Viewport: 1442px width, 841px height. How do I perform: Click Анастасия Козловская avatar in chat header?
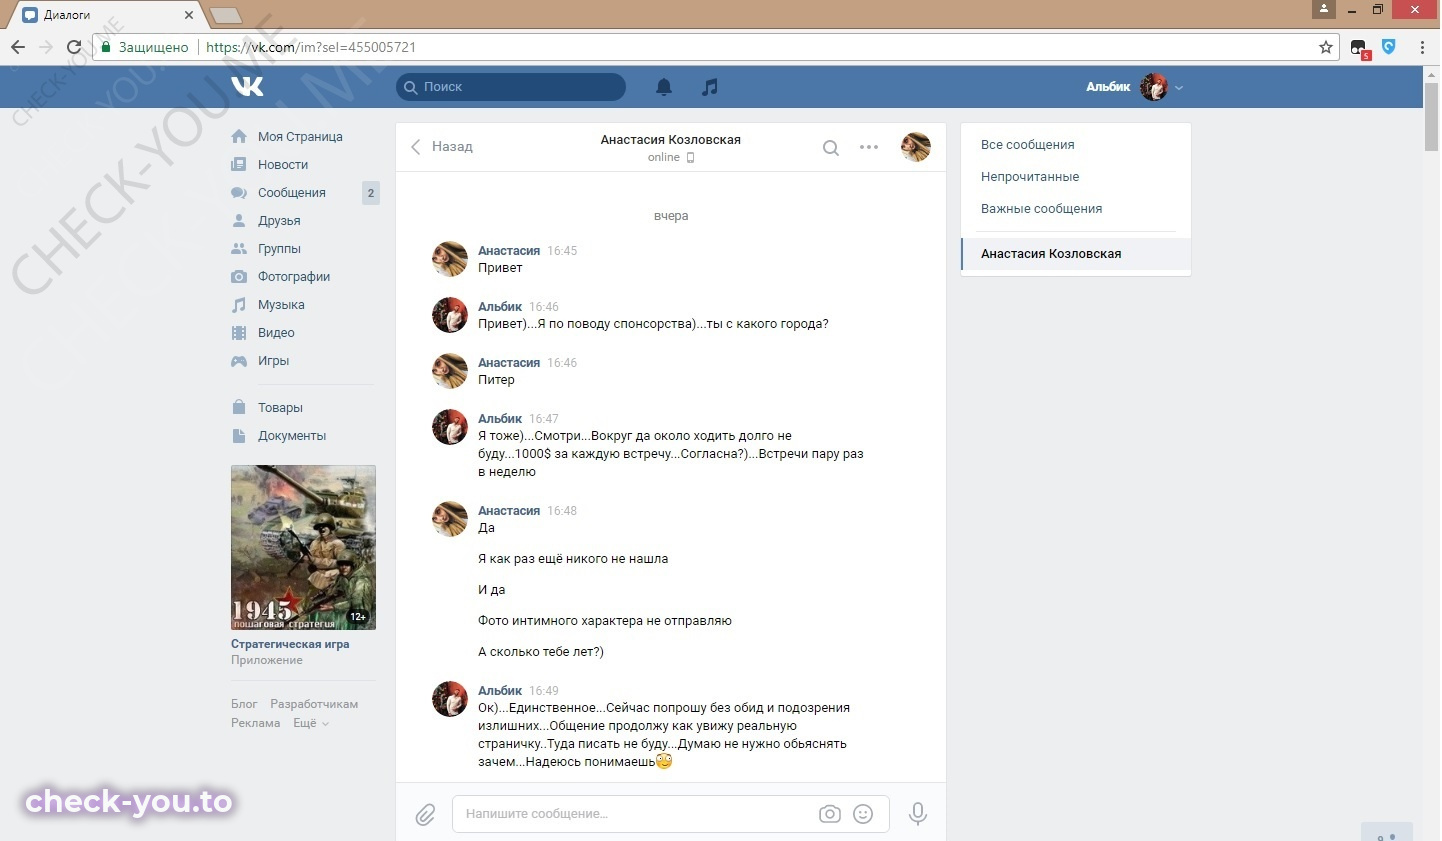pos(916,147)
